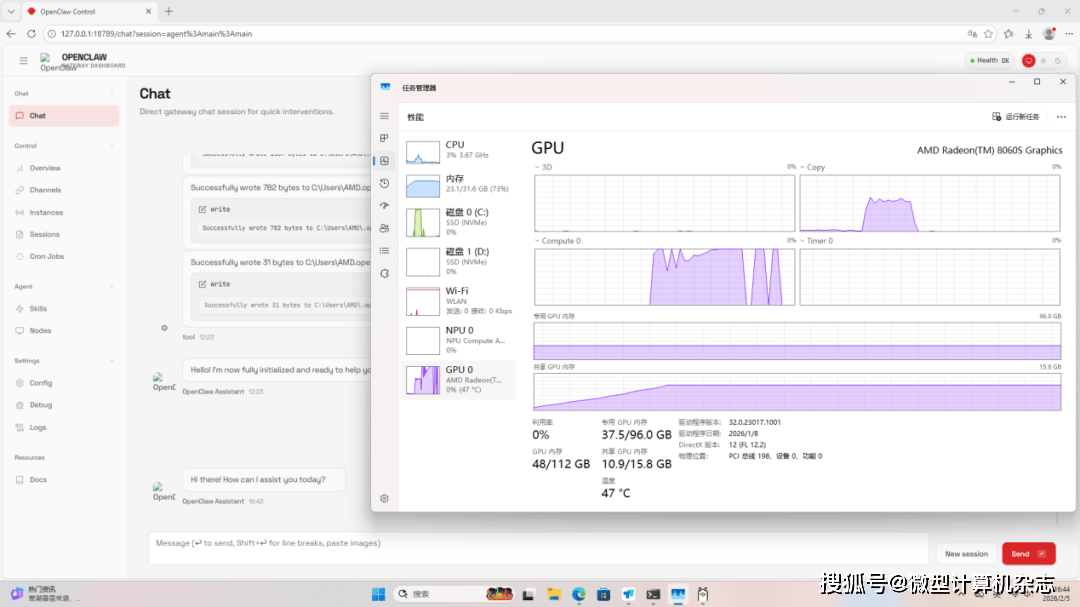Open the Details list icon in Task Manager

[x=384, y=250]
